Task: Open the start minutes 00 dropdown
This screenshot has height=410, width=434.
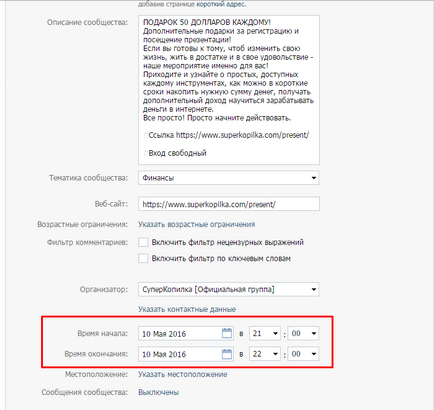Action: (303, 333)
